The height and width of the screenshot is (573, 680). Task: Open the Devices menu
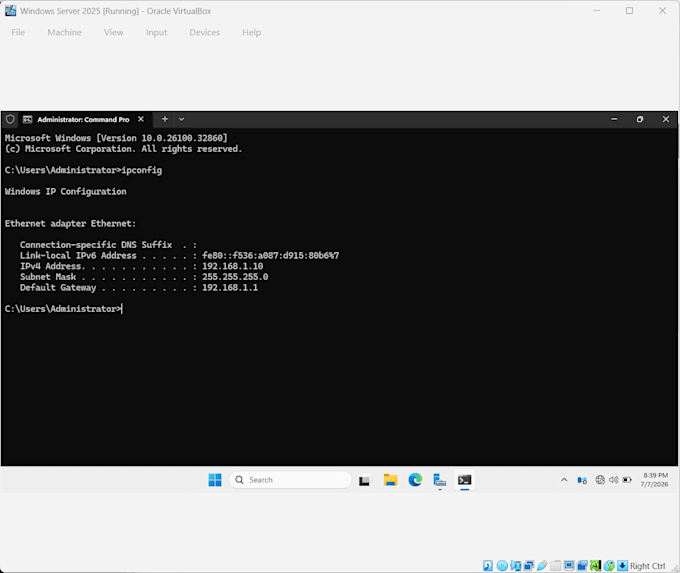click(205, 33)
